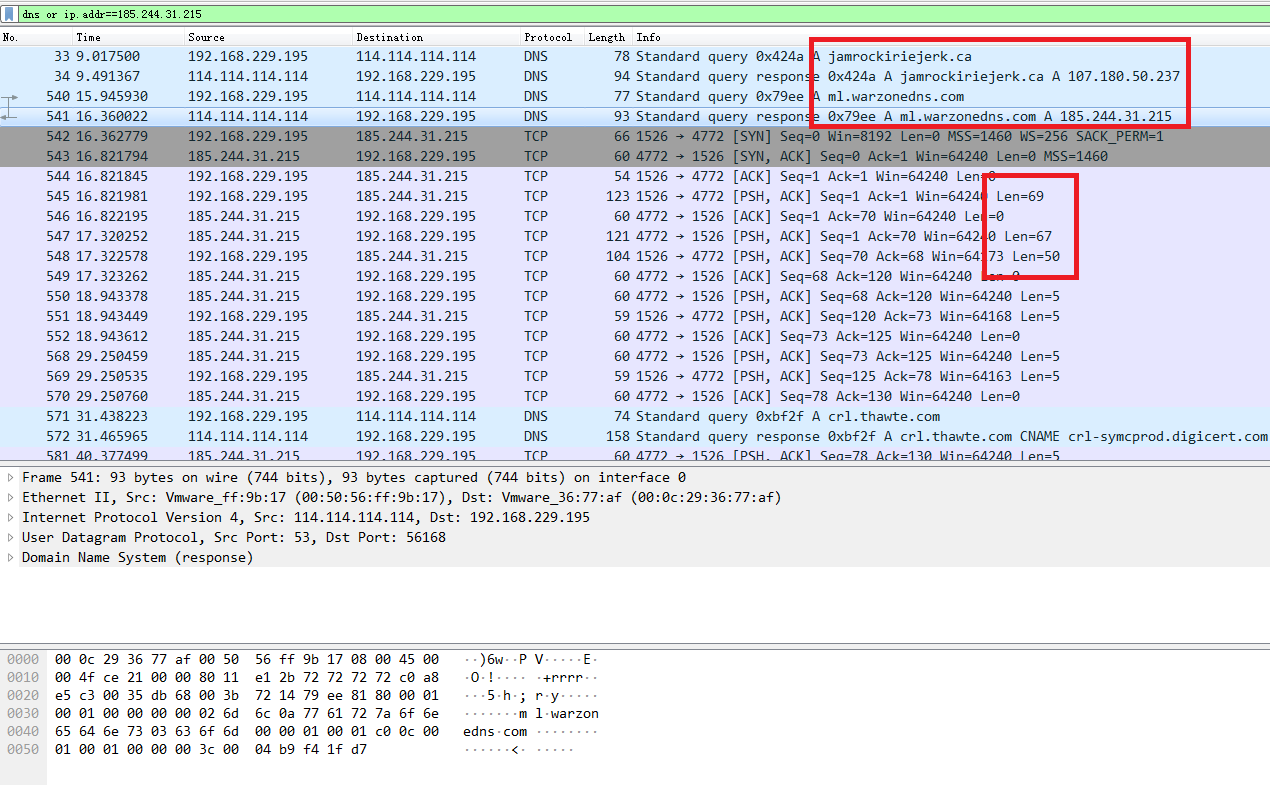Click hex offset 0000 row in bytes pane
Screen dimensions: 1270x785
23,659
